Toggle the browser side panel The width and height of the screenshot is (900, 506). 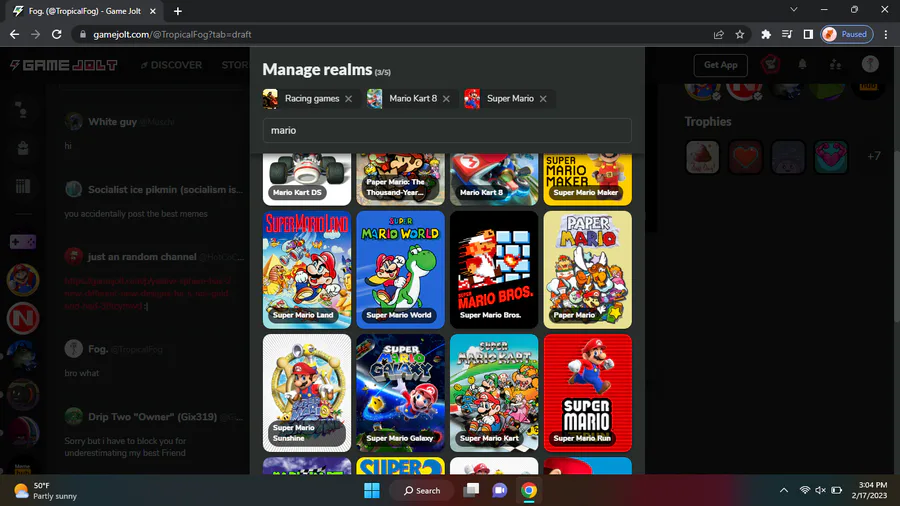coord(808,34)
